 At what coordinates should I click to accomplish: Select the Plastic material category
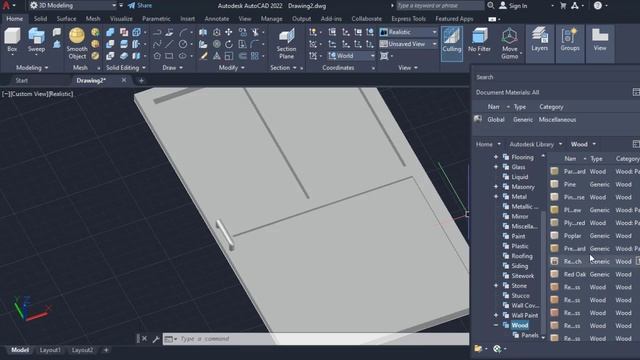520,246
